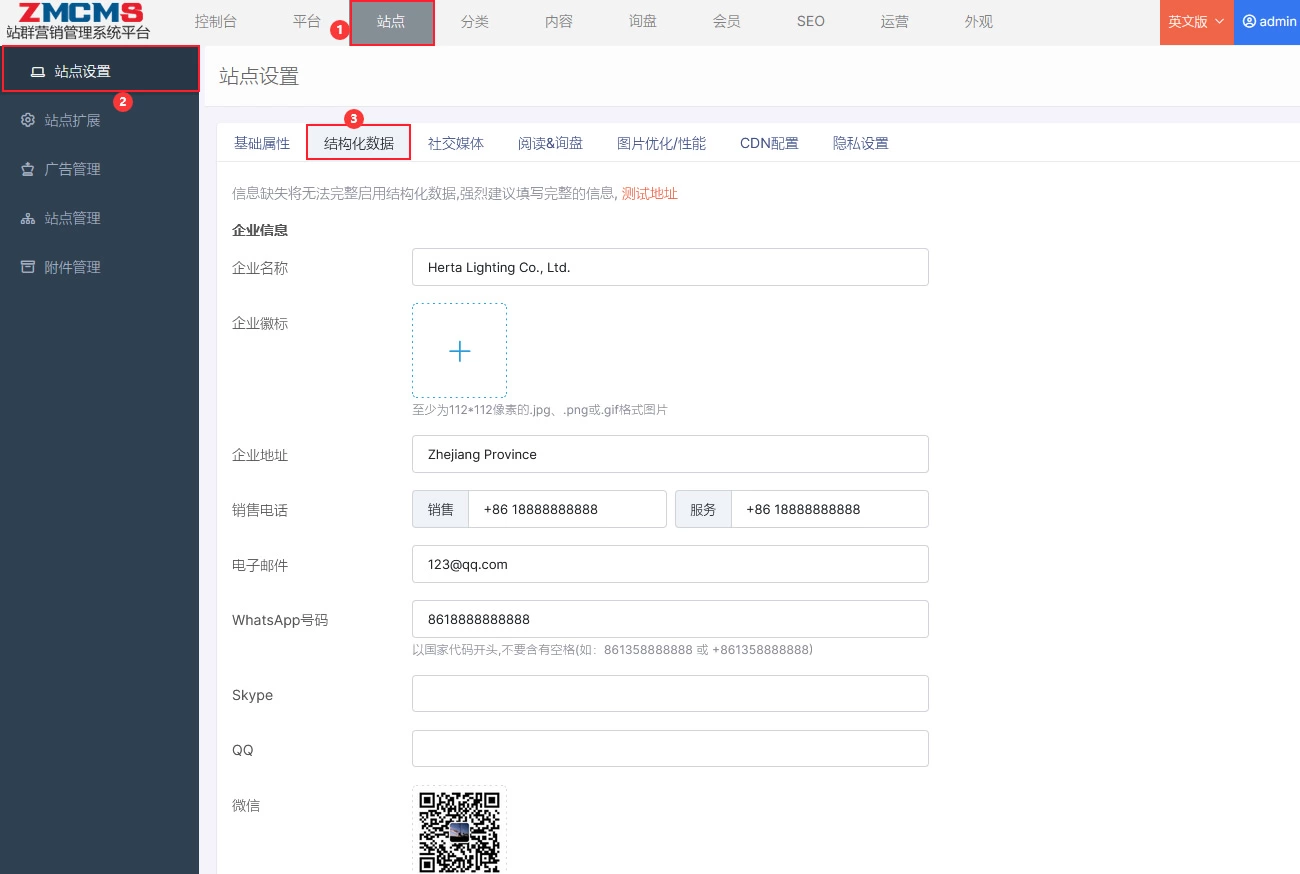
Task: Click the 服务 label addon
Action: click(703, 509)
